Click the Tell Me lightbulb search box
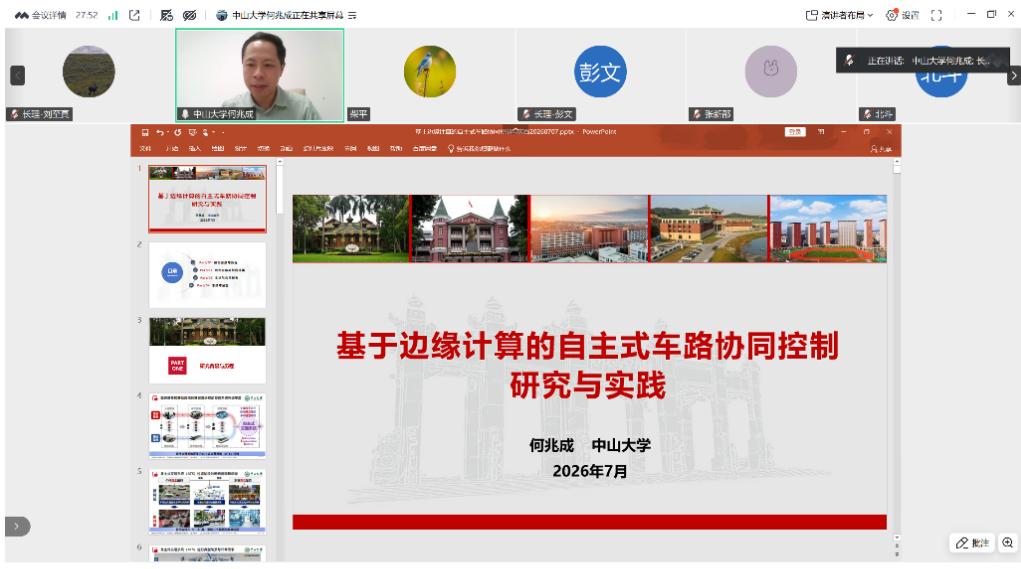The height and width of the screenshot is (569, 1021). (x=479, y=148)
